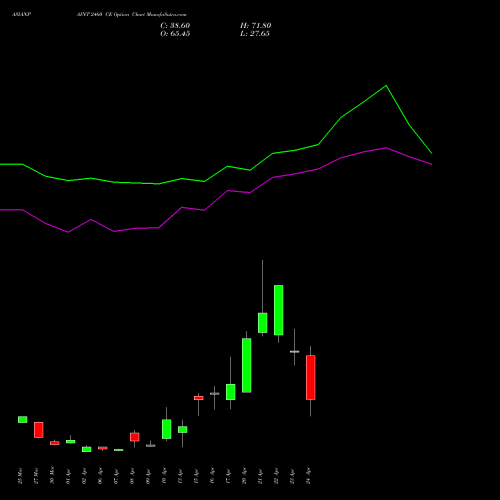This screenshot has width=500, height=500.
Task: Click the close value C: 38.60
Action: pos(175,26)
